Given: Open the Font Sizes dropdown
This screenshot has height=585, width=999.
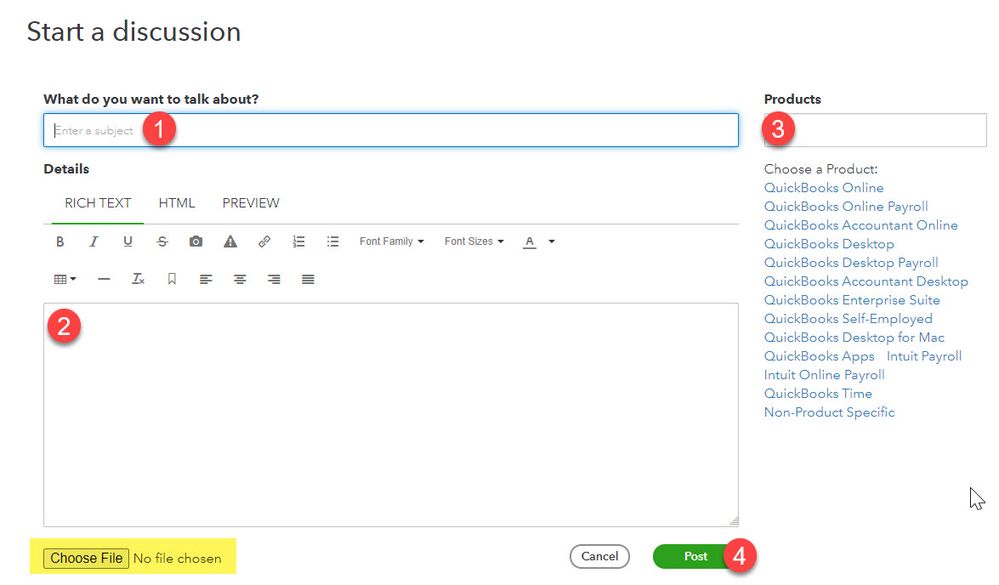Looking at the screenshot, I should [x=474, y=242].
